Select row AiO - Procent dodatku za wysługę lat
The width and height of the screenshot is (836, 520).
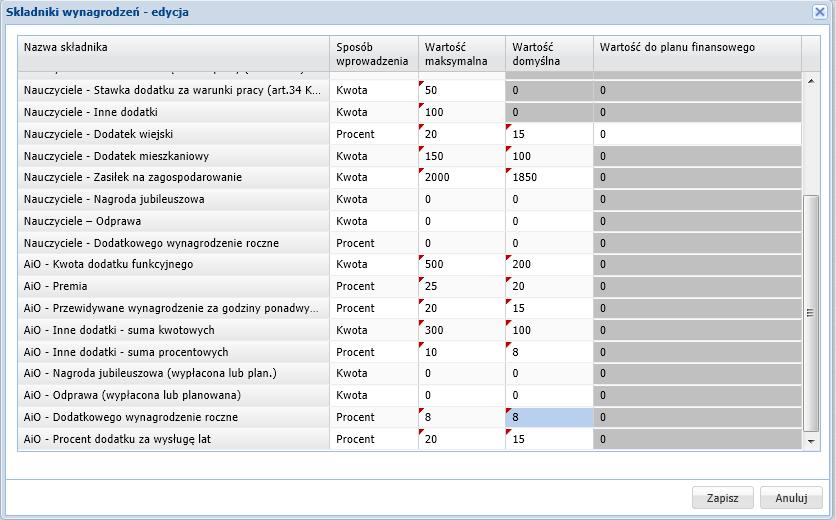click(x=409, y=438)
